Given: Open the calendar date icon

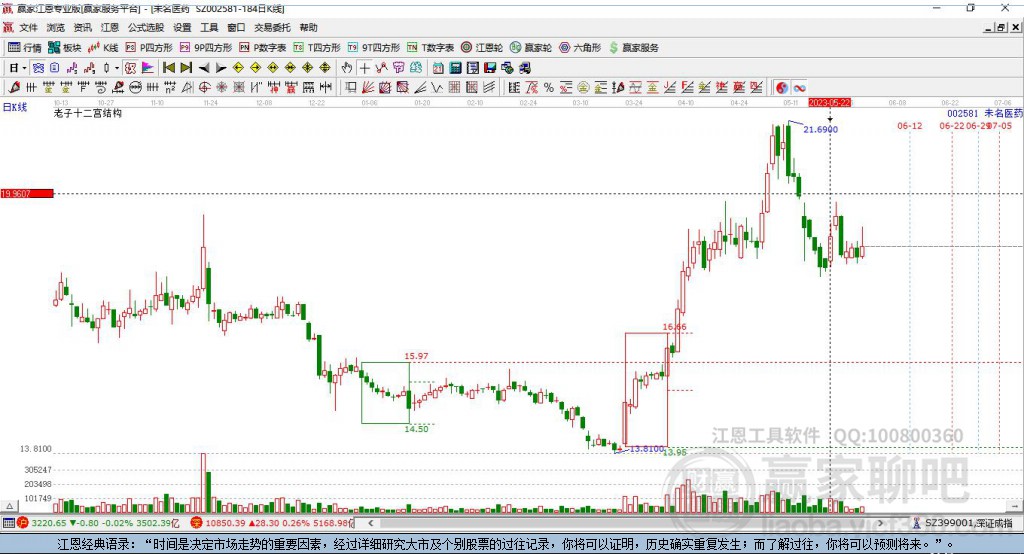Looking at the screenshot, I should click(438, 68).
